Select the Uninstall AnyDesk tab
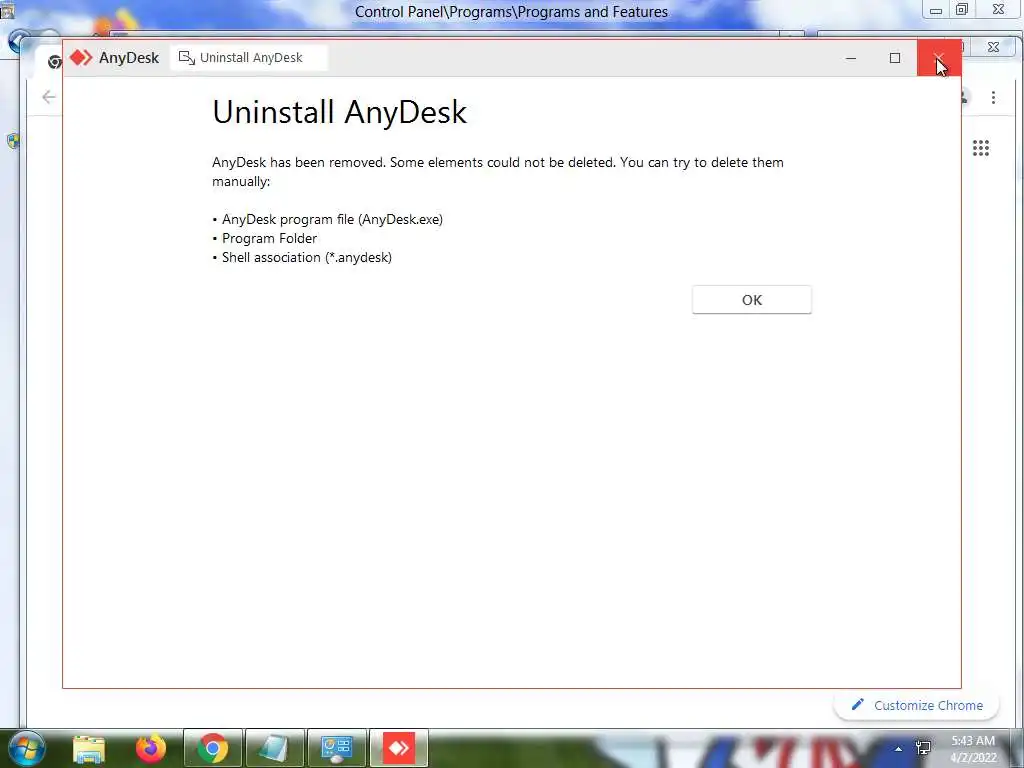 (249, 57)
